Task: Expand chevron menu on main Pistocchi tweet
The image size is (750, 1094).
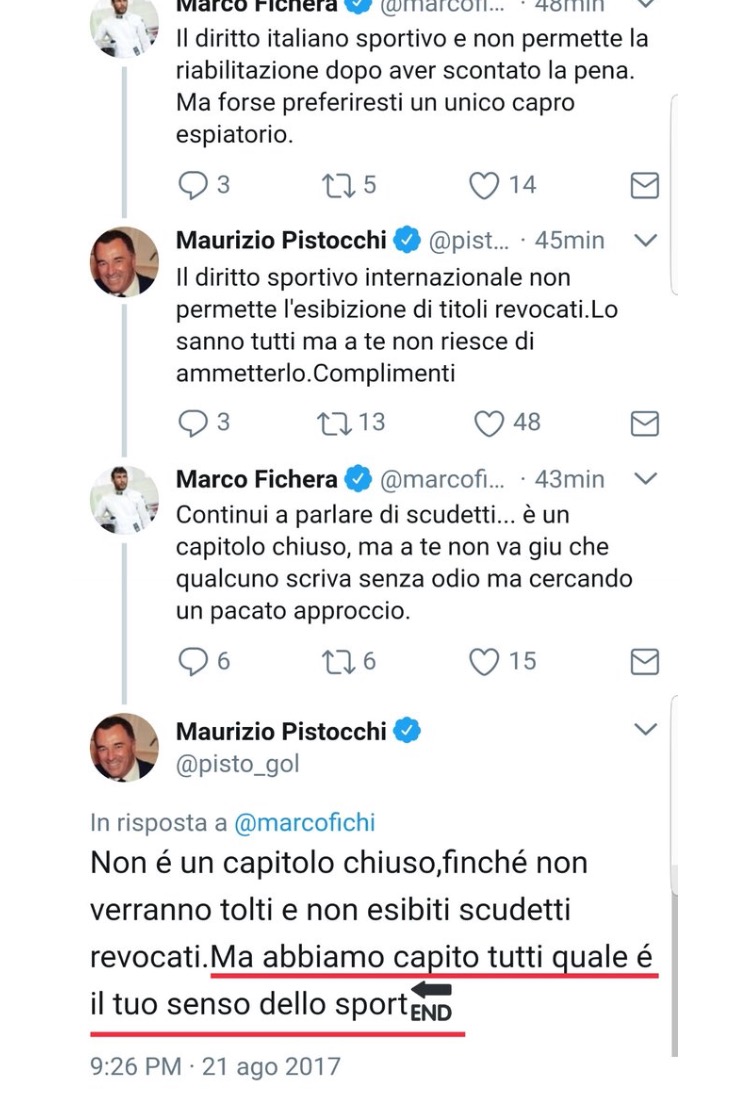Action: pos(646,729)
